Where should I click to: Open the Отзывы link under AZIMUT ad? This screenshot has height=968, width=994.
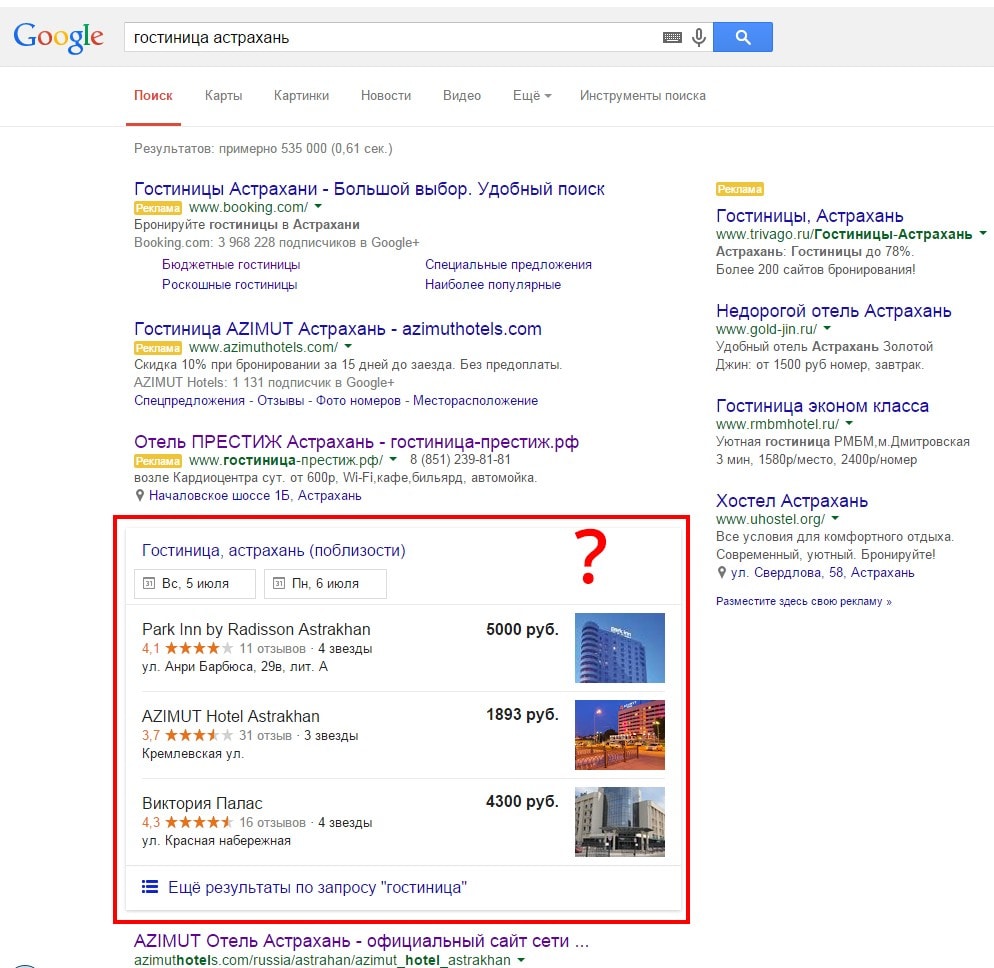[x=280, y=401]
